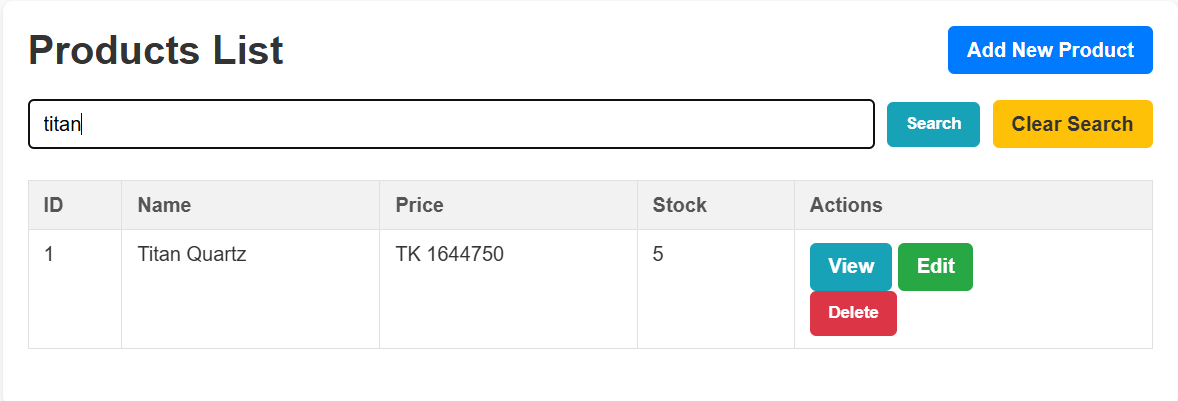Click the typed word titan in the search box
Screen dimensions: 1178x401
pyautogui.click(x=61, y=124)
